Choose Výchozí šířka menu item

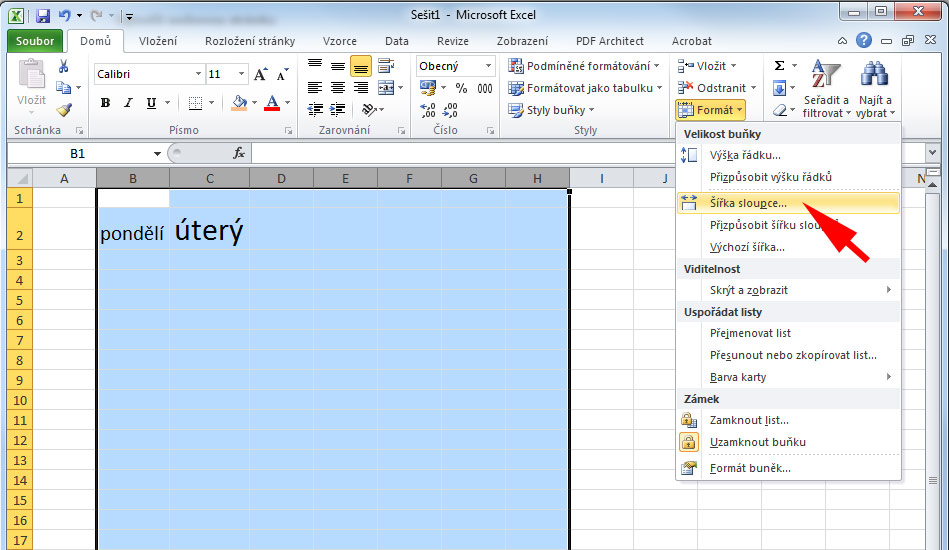pyautogui.click(x=789, y=247)
